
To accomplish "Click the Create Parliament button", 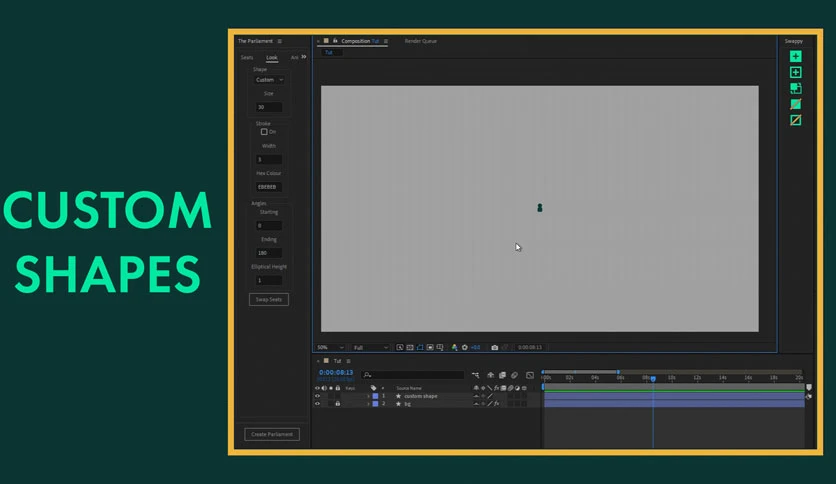I will point(272,434).
